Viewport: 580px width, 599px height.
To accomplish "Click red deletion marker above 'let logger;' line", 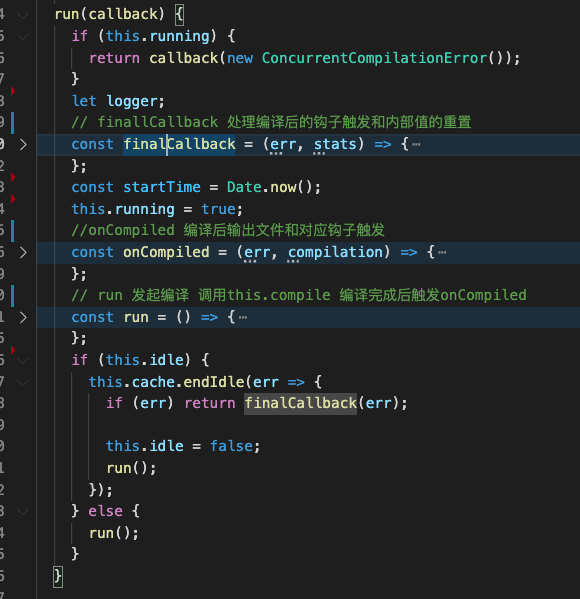I will [13, 91].
